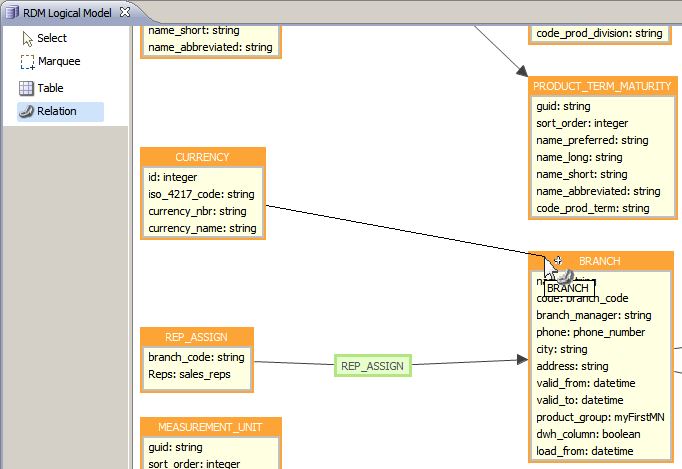This screenshot has width=682, height=469.
Task: Click the product_group: myFirstMN attribute
Action: 598,417
